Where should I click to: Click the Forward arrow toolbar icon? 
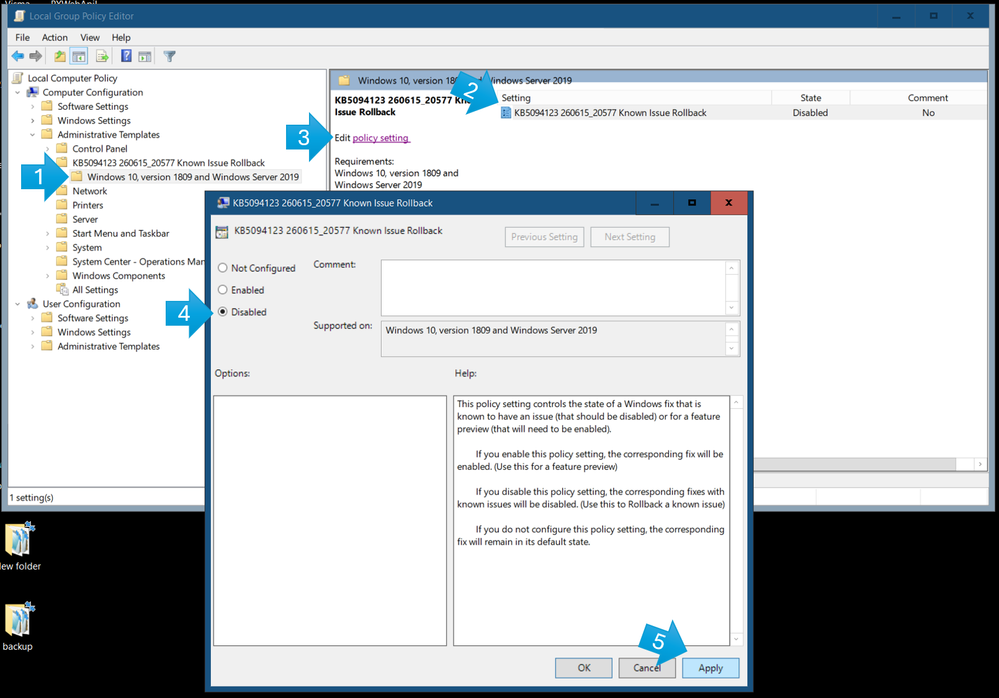pyautogui.click(x=36, y=56)
